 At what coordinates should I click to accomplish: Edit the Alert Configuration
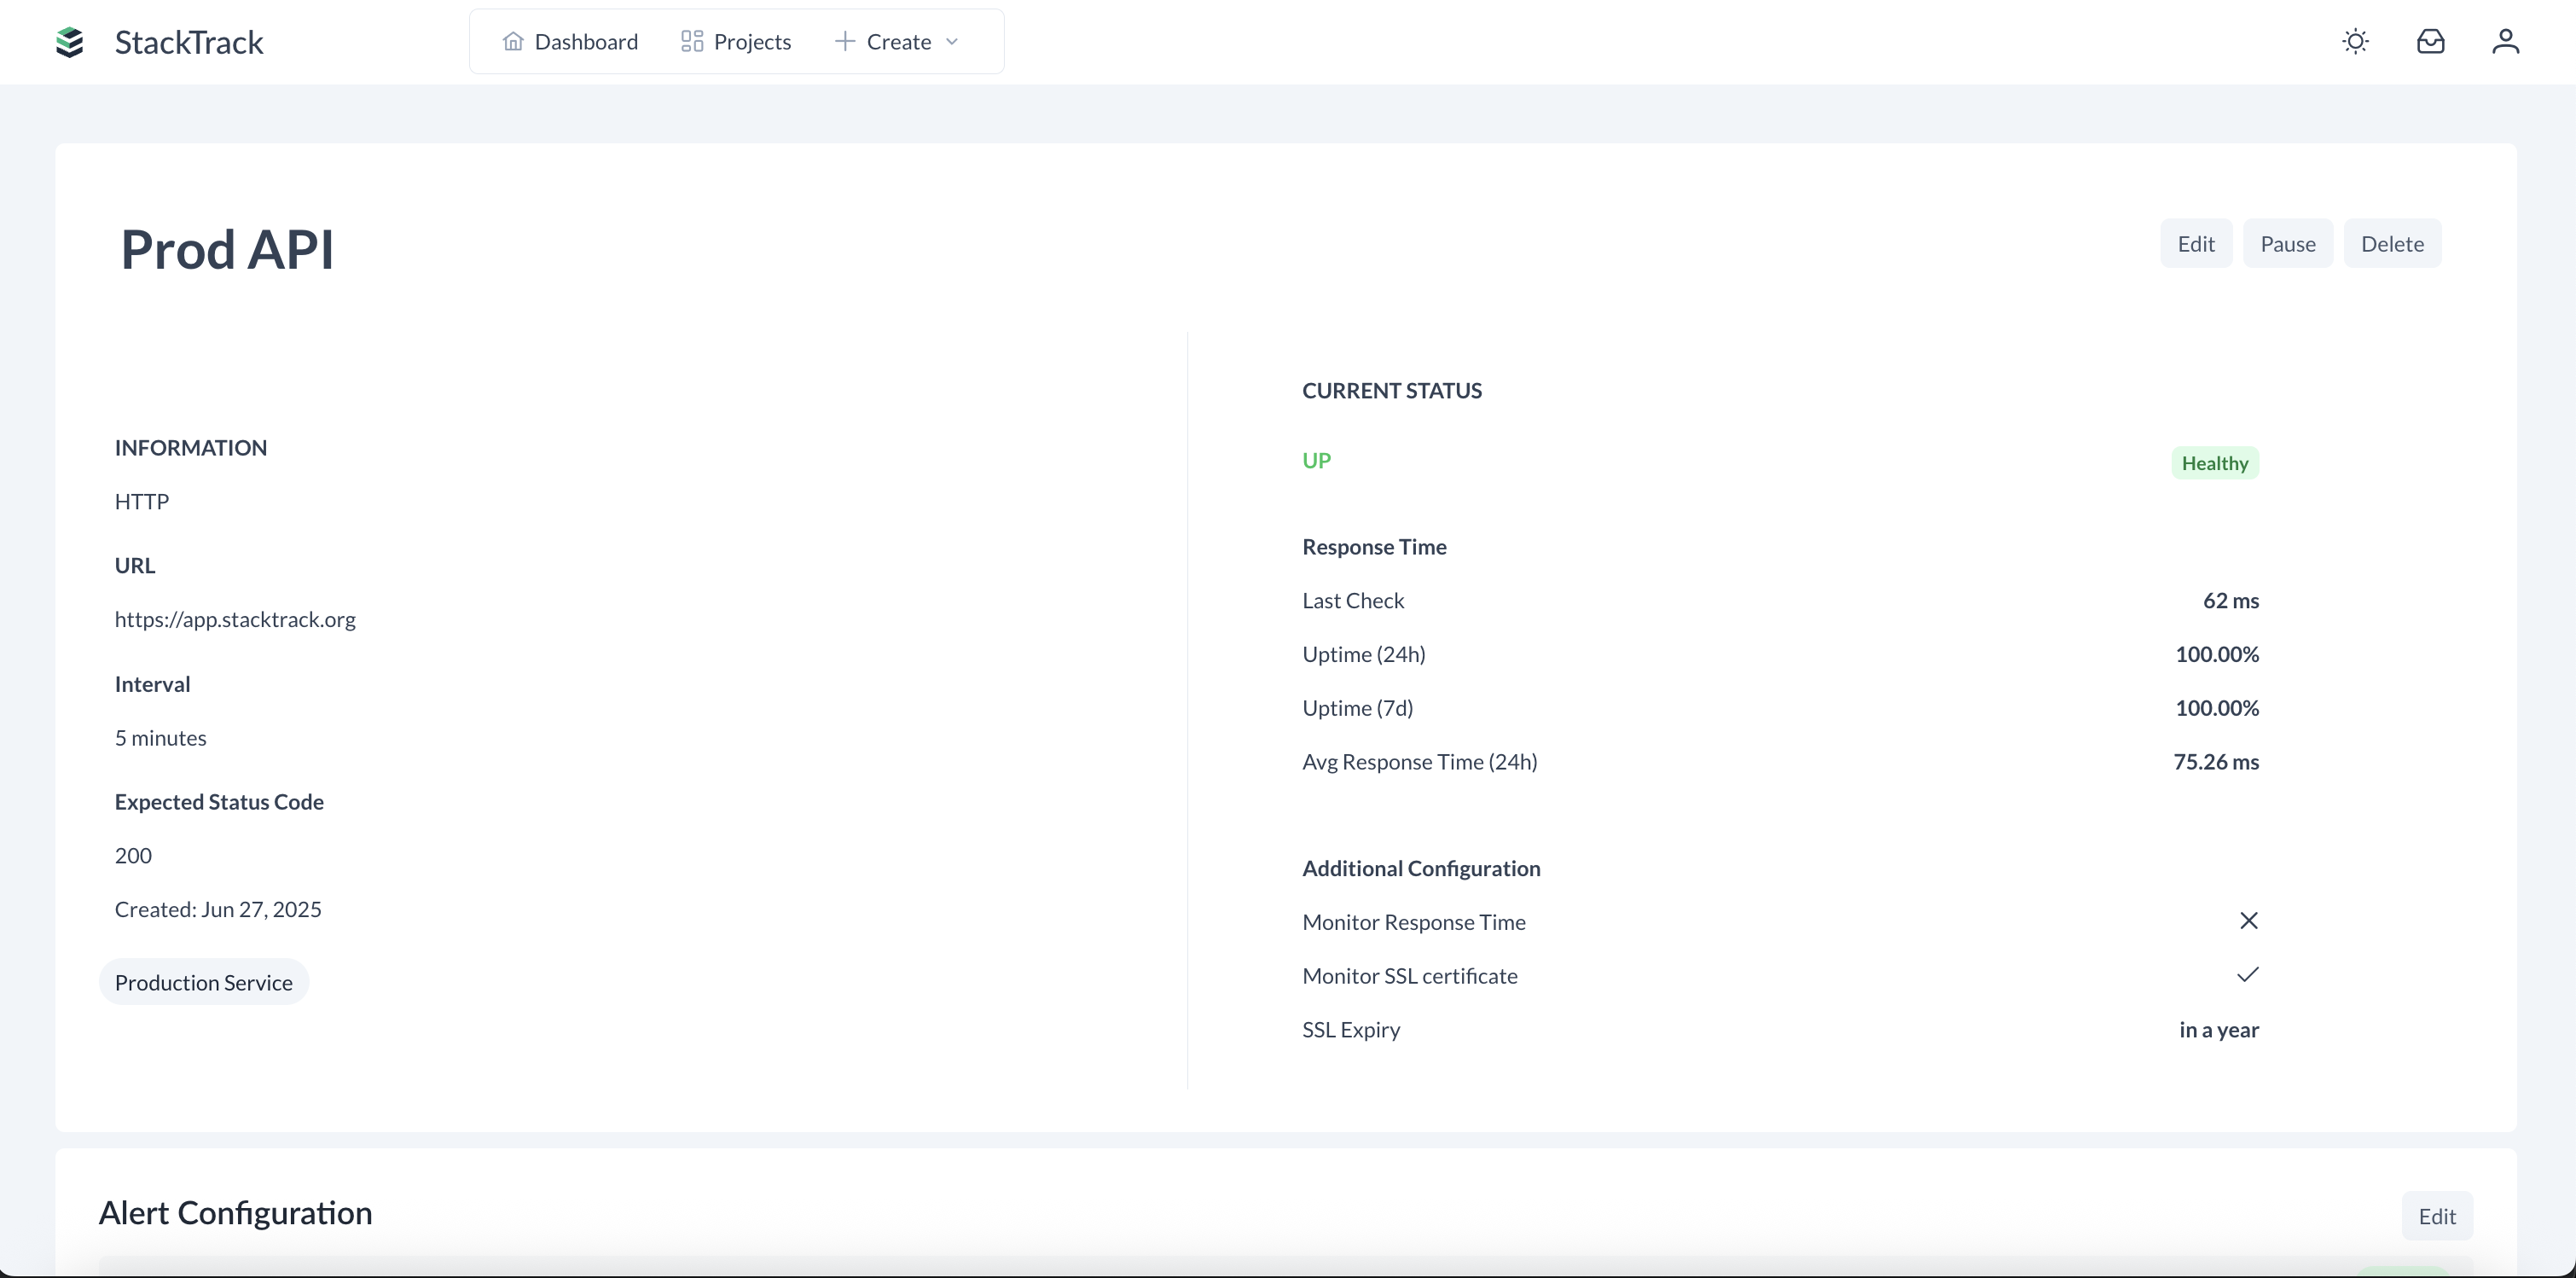pos(2437,1216)
